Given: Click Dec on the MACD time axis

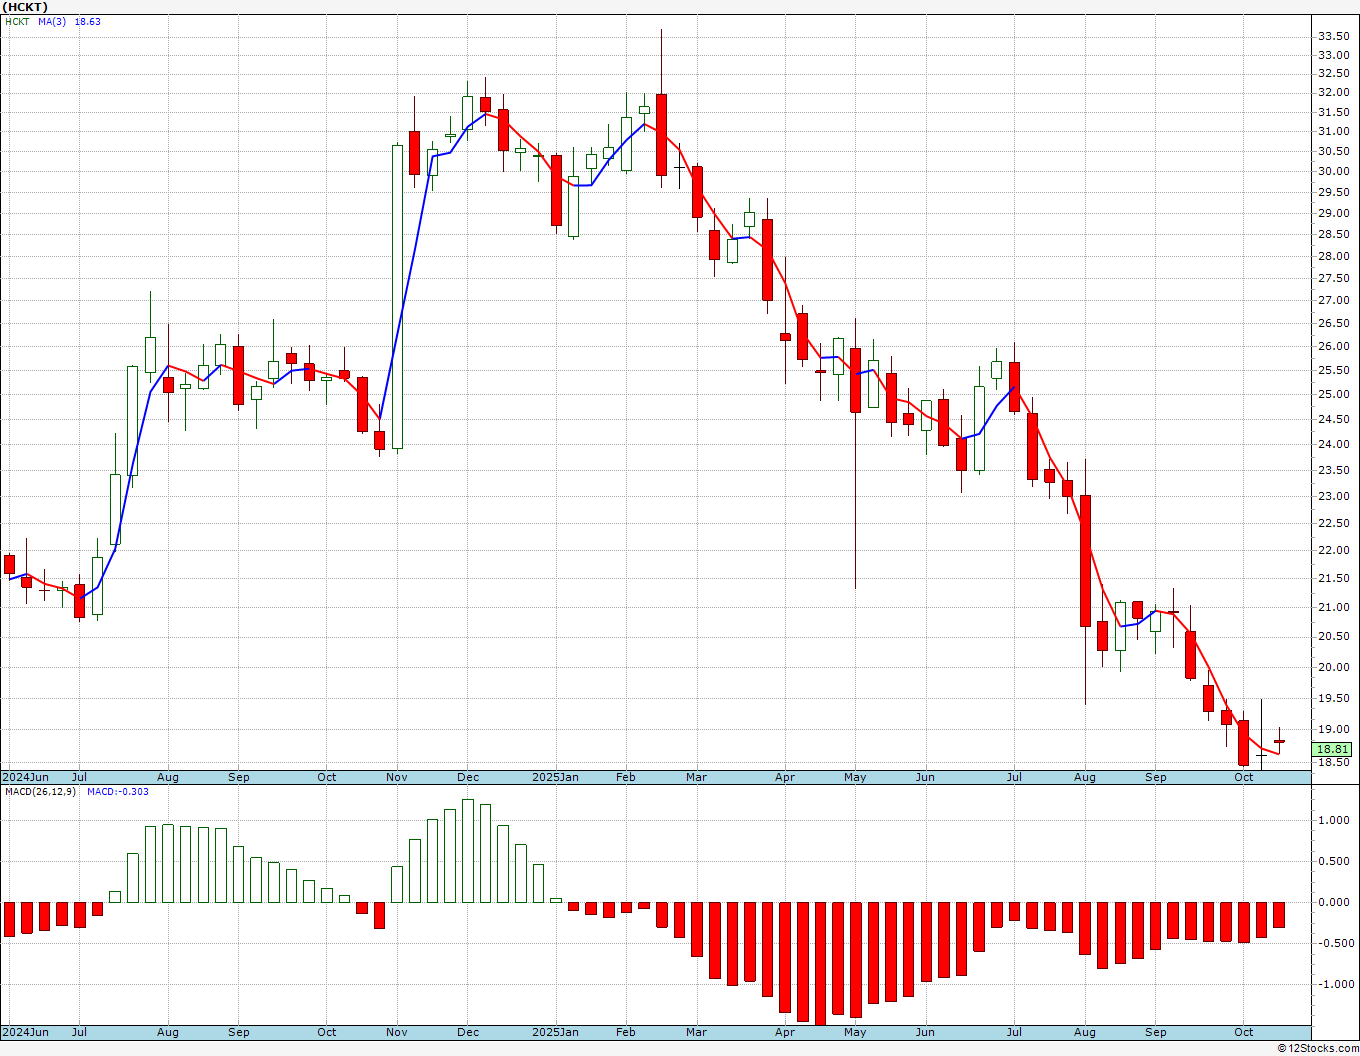Looking at the screenshot, I should click(x=468, y=1032).
